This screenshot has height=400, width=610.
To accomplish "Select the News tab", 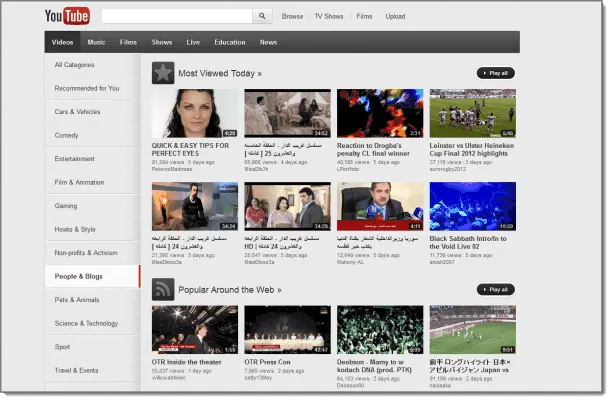I will tap(268, 42).
